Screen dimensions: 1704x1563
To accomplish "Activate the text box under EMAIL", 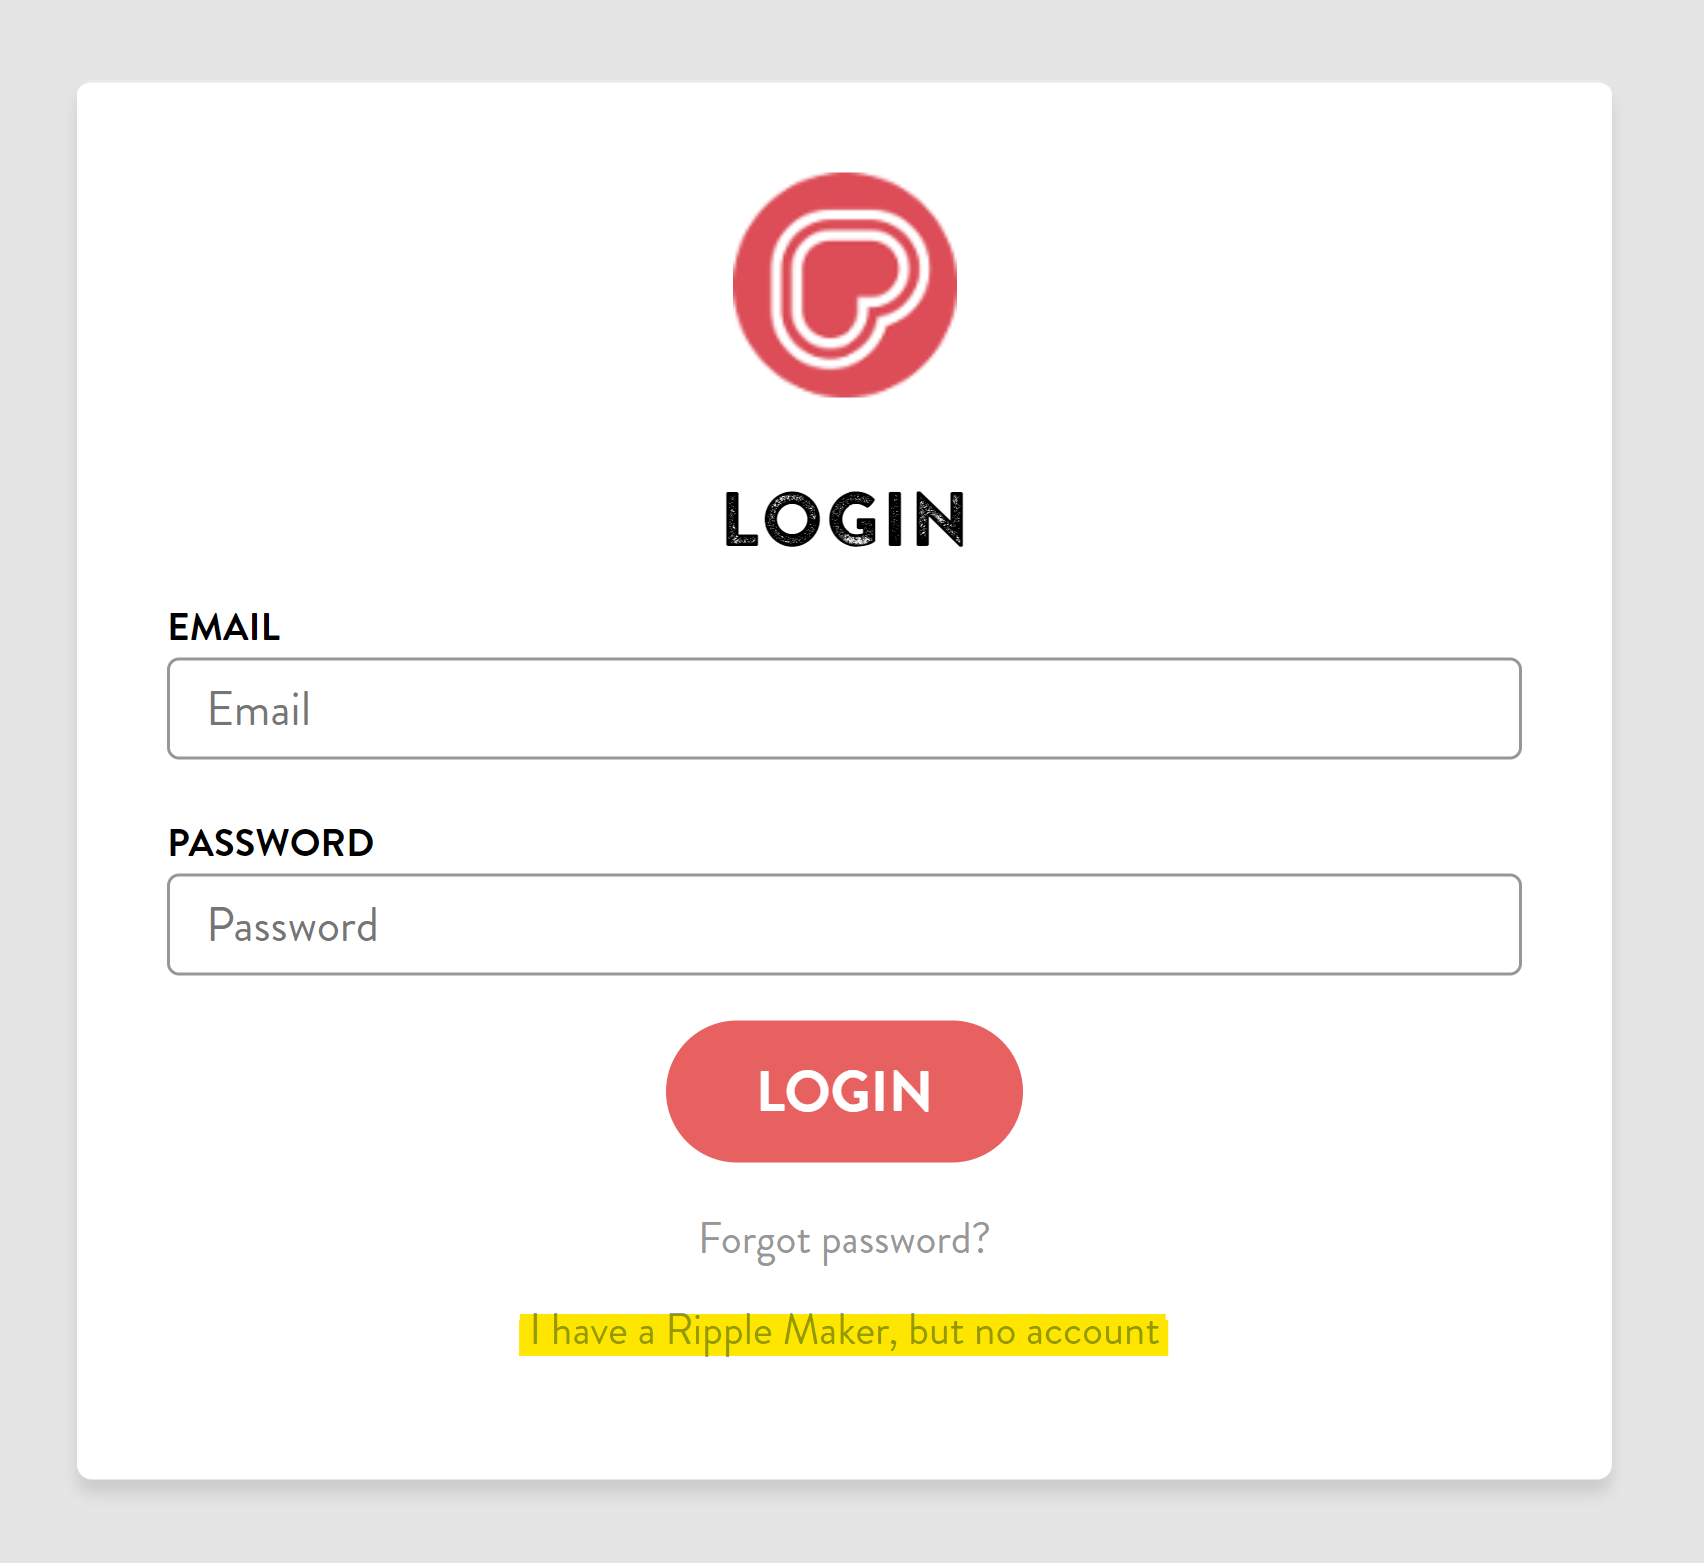I will pyautogui.click(x=844, y=708).
